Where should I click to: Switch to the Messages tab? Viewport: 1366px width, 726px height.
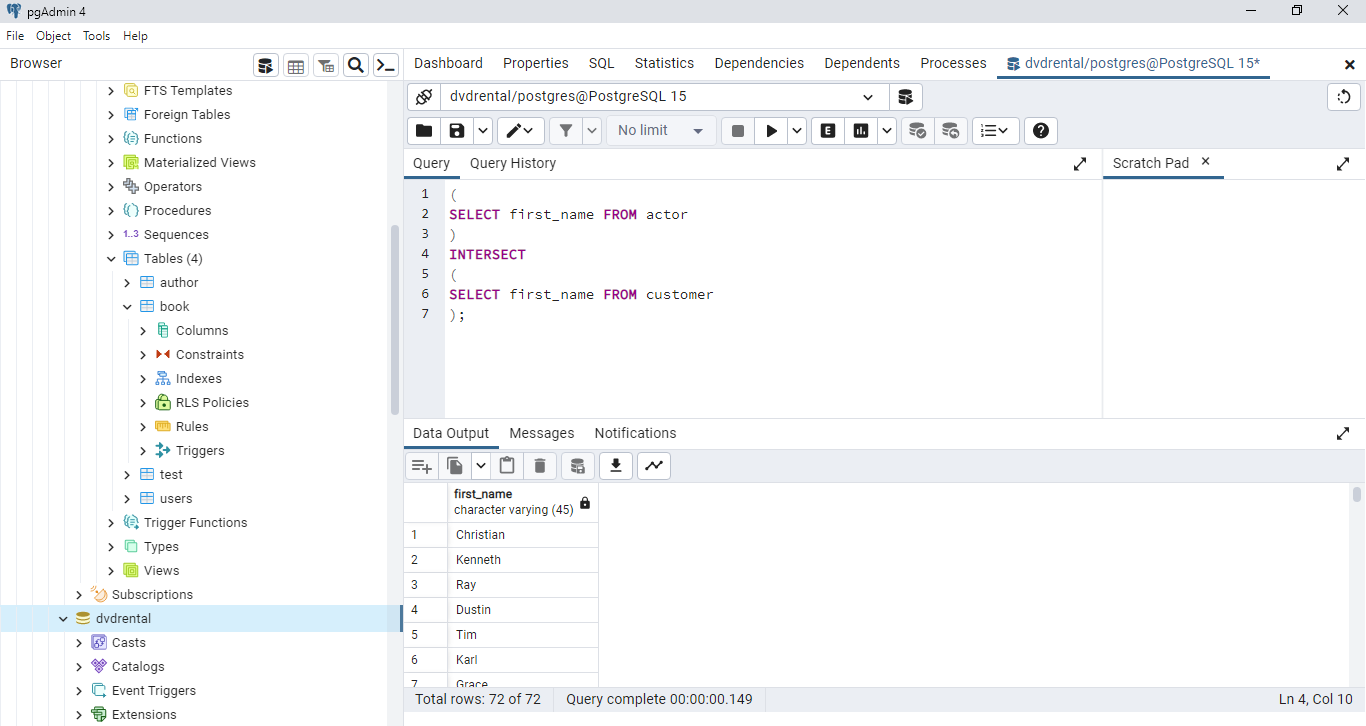tap(542, 433)
